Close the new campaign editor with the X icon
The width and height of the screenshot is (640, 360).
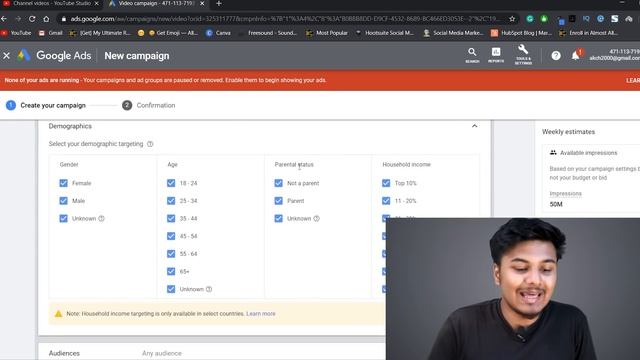pyautogui.click(x=7, y=56)
